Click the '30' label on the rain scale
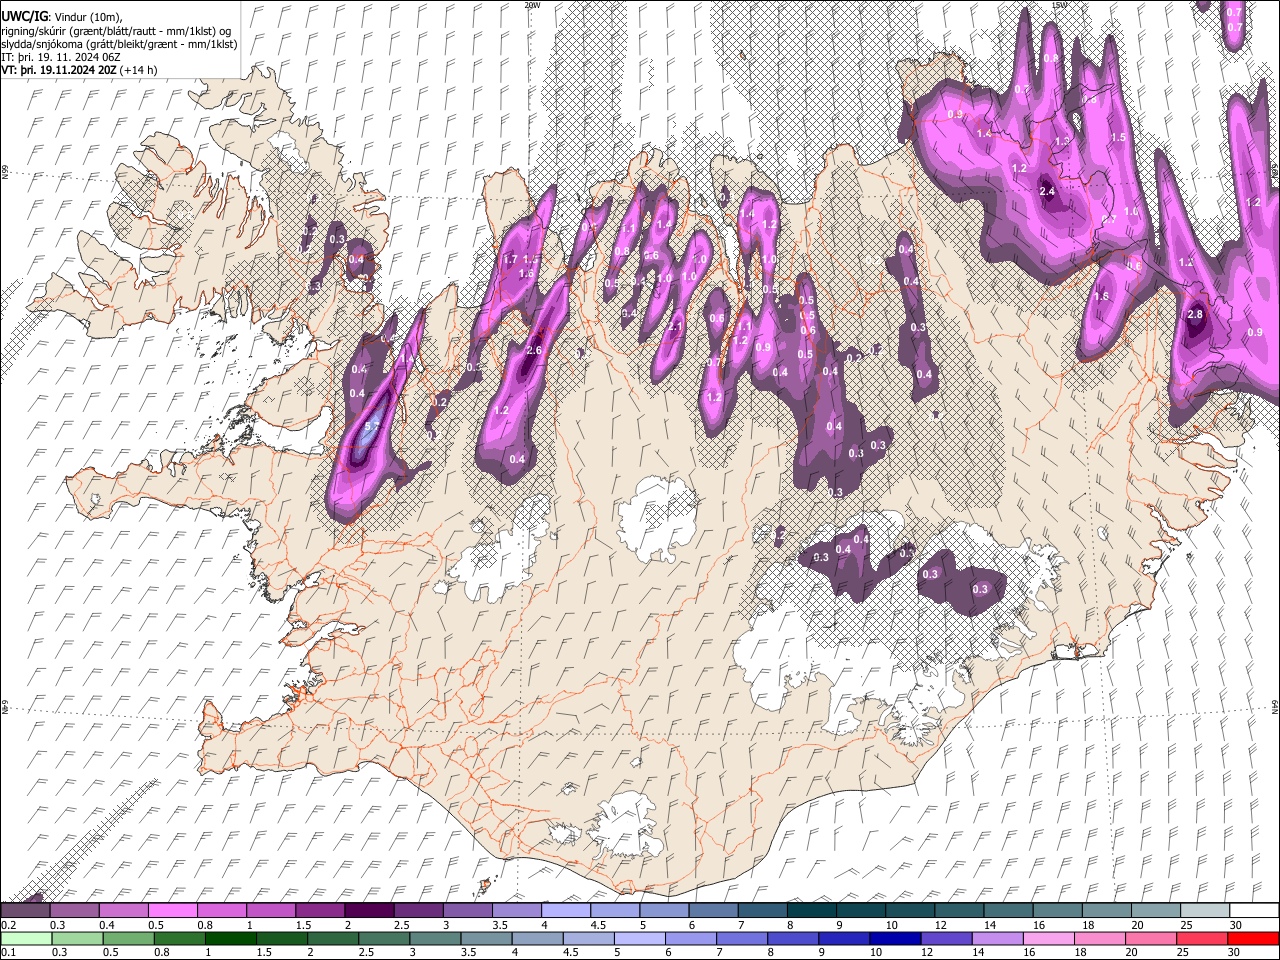 tap(1234, 953)
